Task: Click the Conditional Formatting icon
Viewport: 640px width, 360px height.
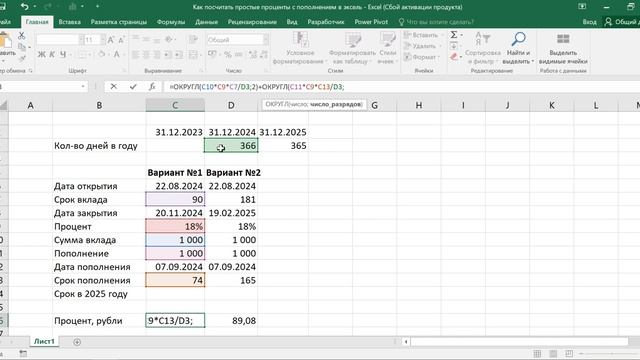Action: (x=300, y=40)
